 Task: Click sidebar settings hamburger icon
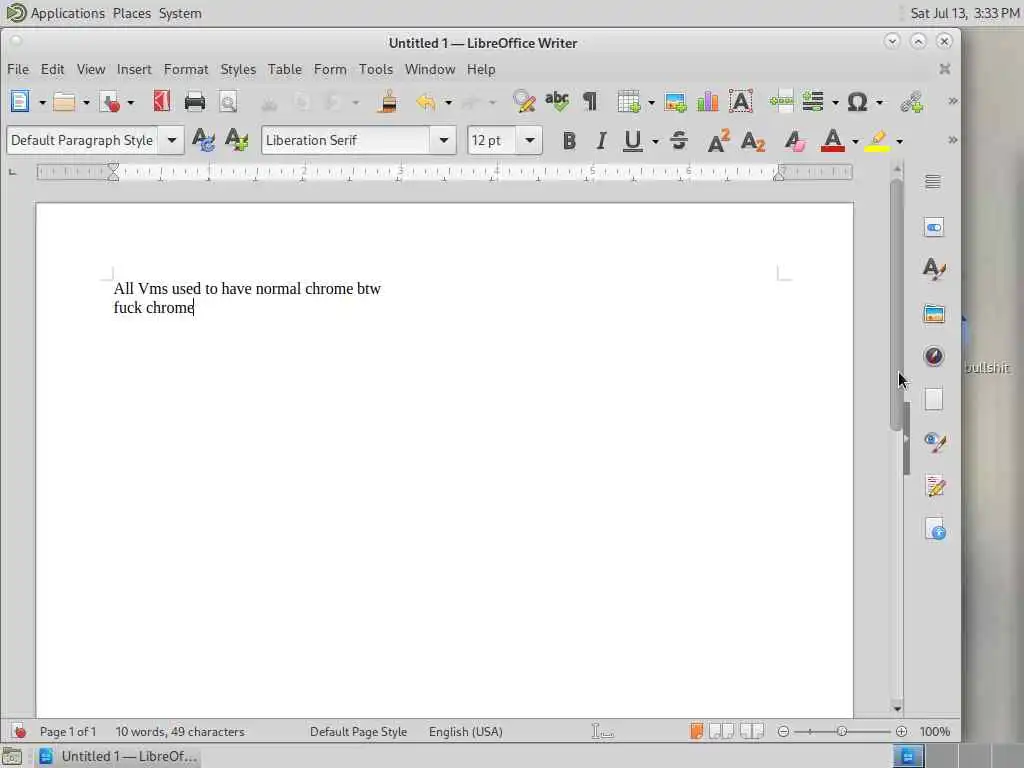933,182
